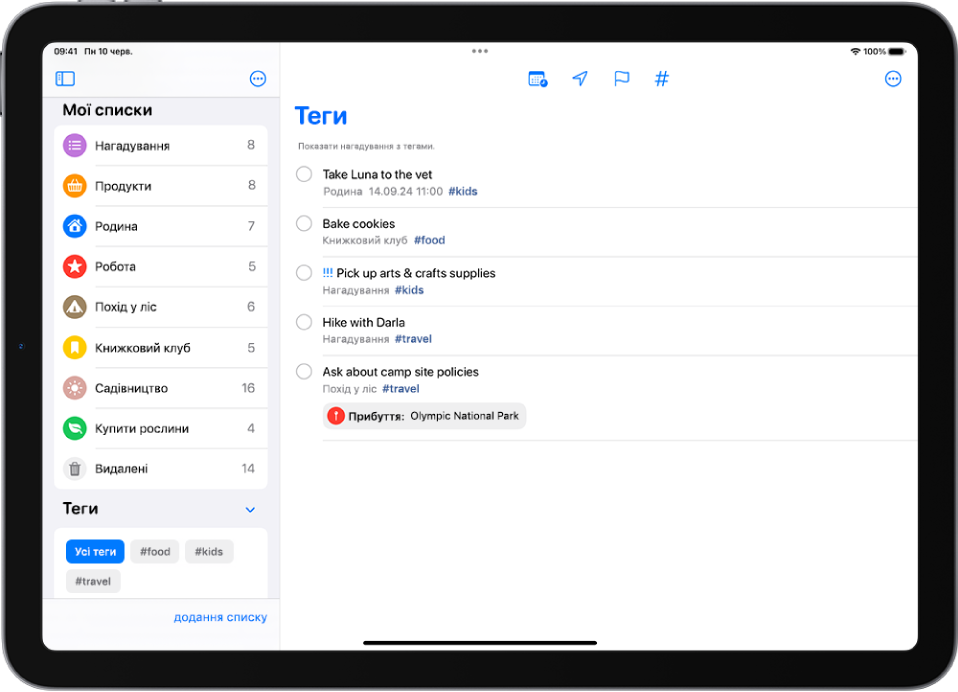Image resolution: width=958 pixels, height=692 pixels.
Task: Tap the pink sun Садівництво icon
Action: 75,388
